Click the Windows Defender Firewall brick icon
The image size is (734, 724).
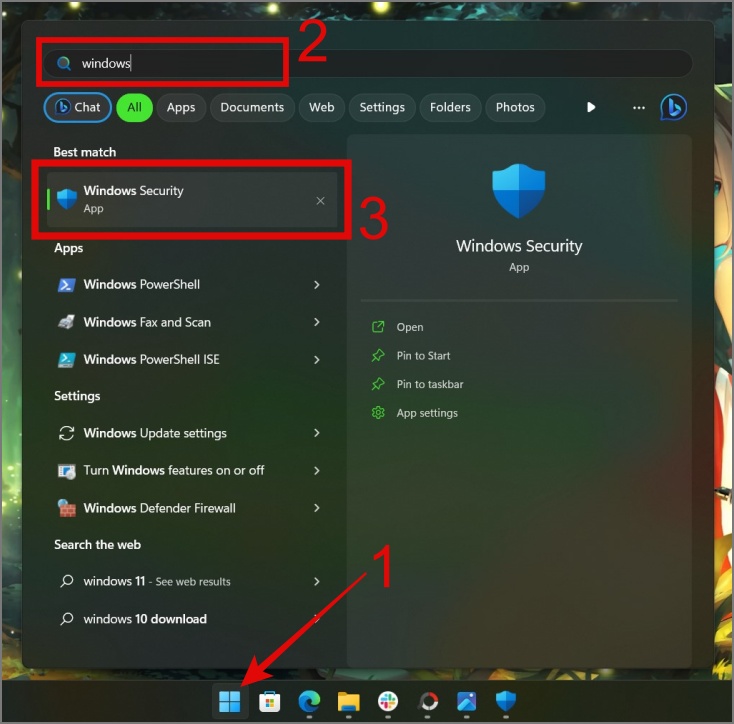(66, 508)
